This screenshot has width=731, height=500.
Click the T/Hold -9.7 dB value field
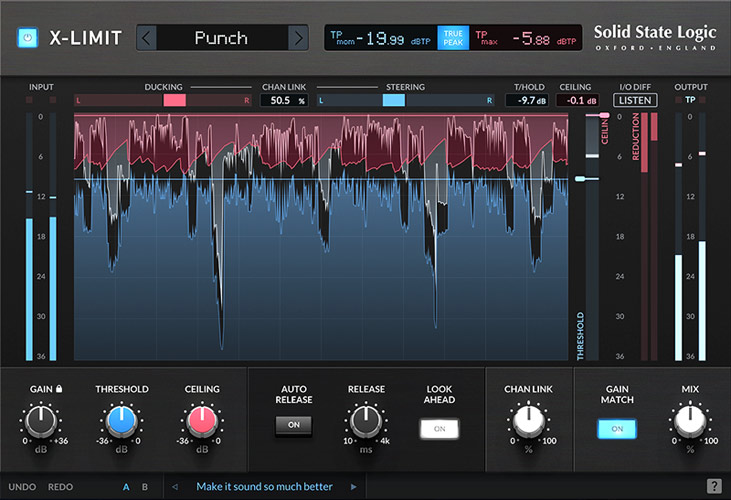click(x=526, y=101)
